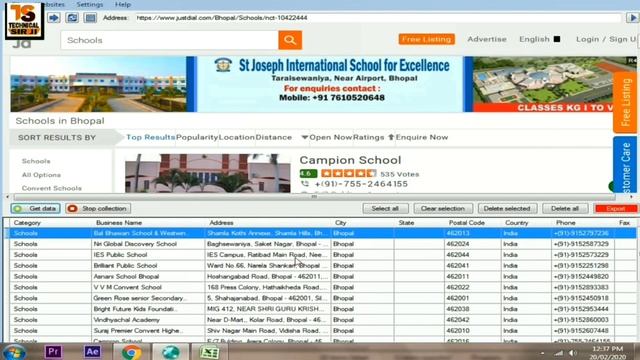Screen dimensions: 640x360
Task: Sort results by Distance
Action: [x=273, y=138]
